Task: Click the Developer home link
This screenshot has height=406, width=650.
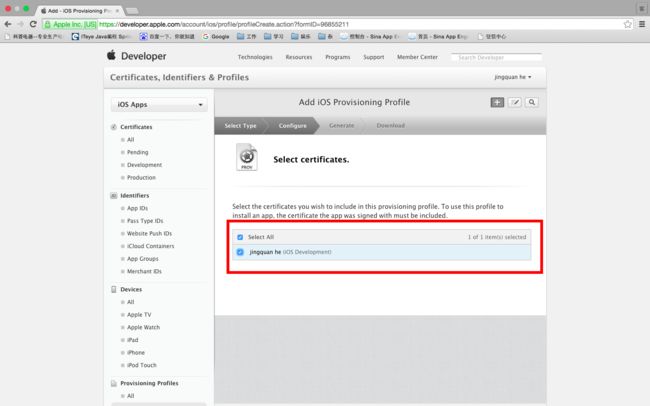Action: (143, 56)
